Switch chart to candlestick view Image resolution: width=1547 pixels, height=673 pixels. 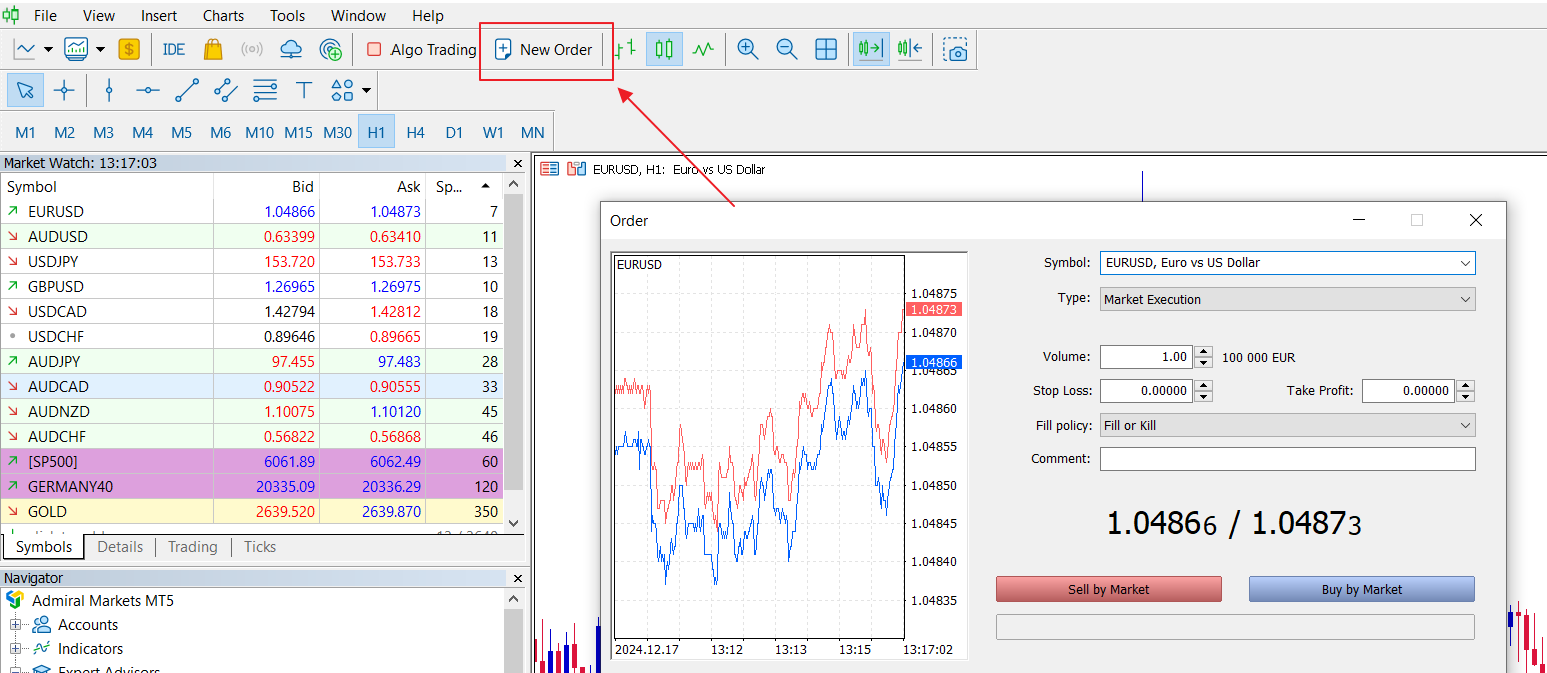[x=664, y=49]
